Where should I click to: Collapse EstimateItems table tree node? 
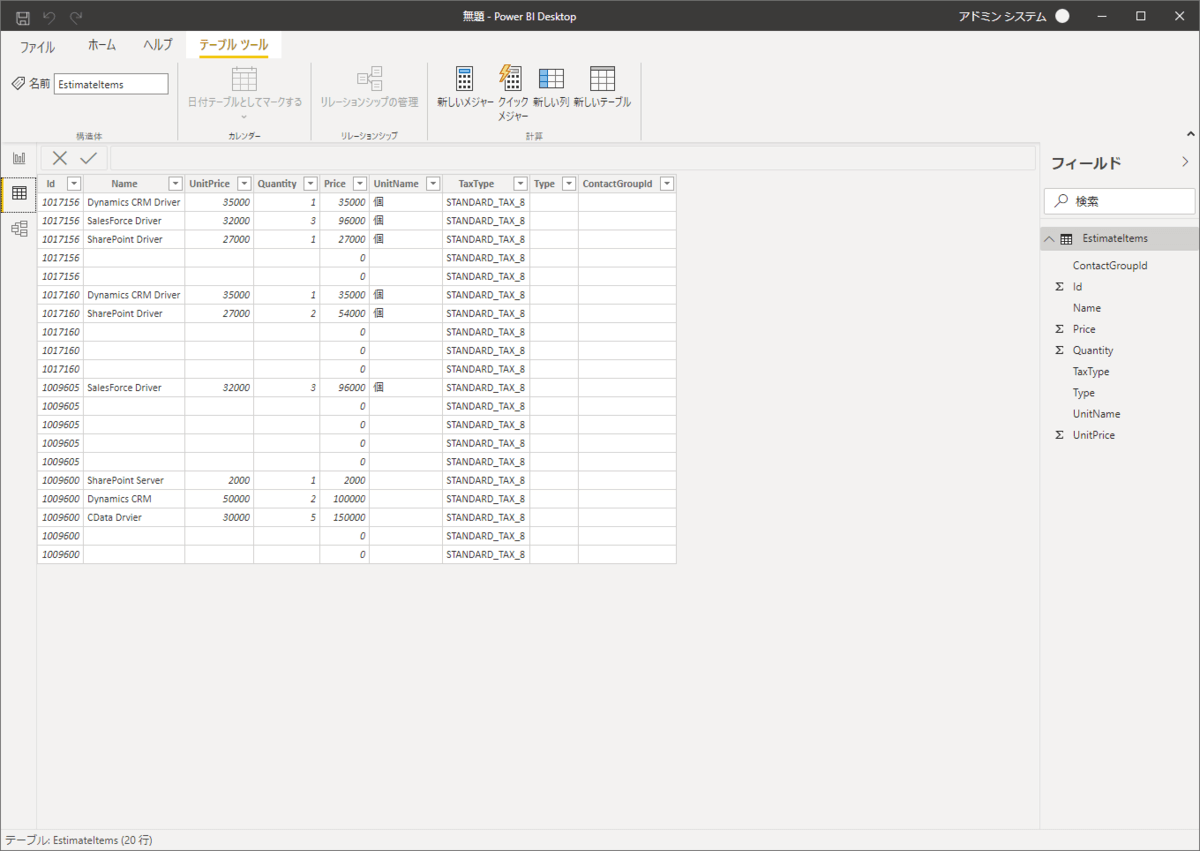(1048, 239)
